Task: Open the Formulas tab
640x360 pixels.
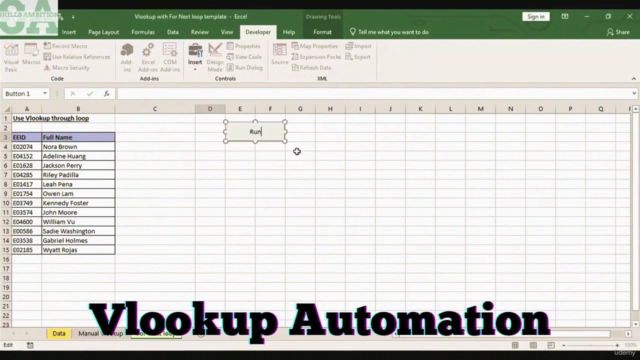Action: (143, 32)
